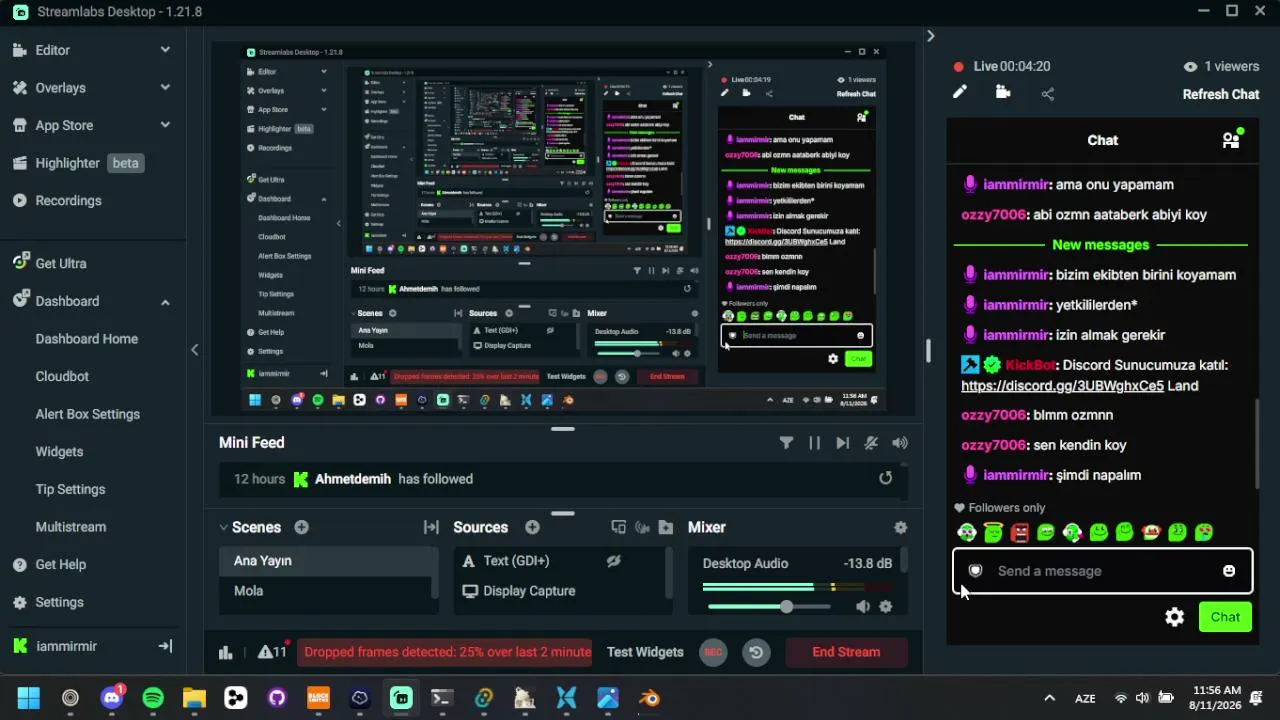This screenshot has width=1280, height=720.
Task: Collapse the left panel with the chevron left of the preview
Action: (x=195, y=349)
